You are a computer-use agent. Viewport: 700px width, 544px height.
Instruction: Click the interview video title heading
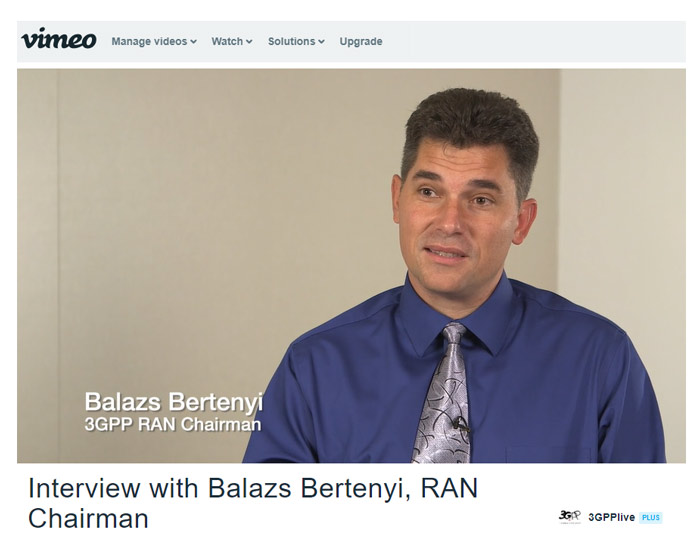(x=253, y=503)
